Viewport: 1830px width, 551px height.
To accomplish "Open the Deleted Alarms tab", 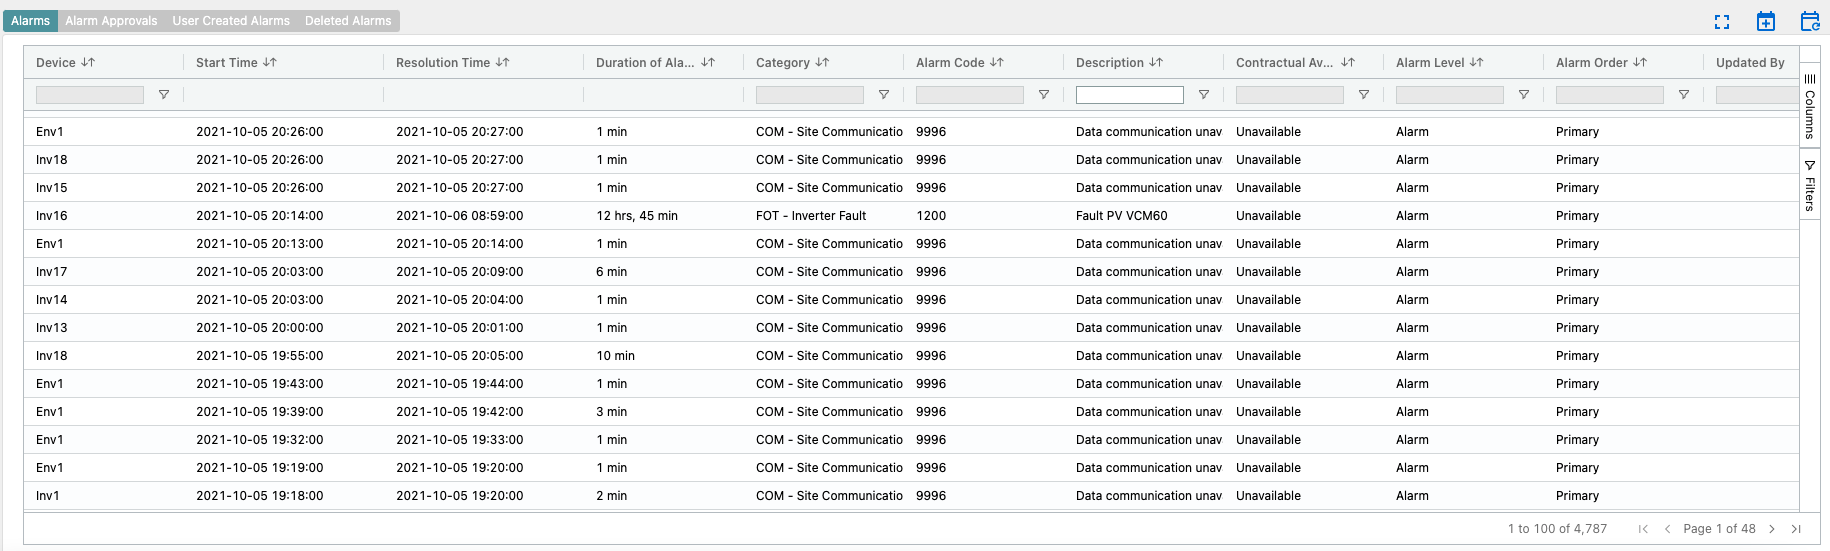I will click(348, 21).
